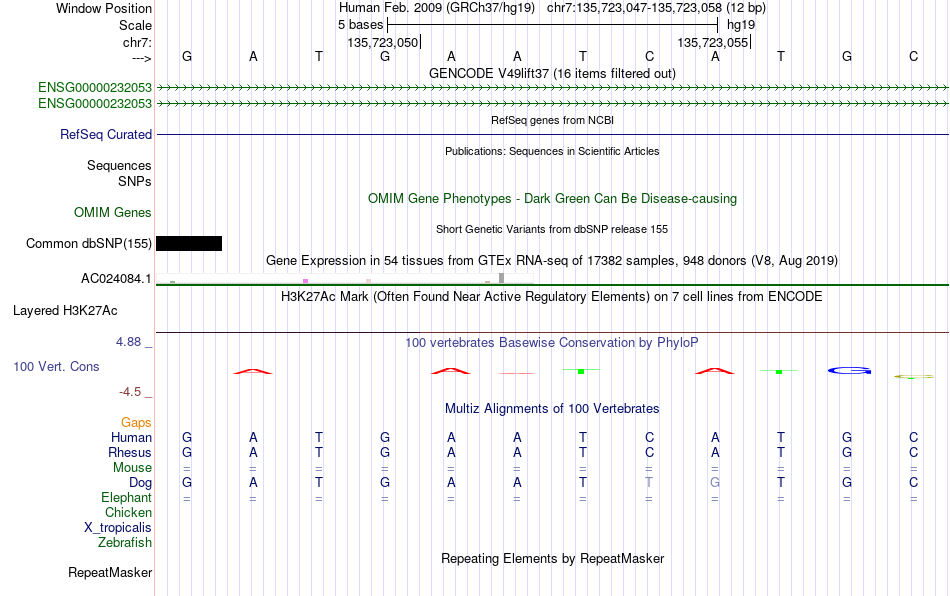
Task: Click the 135,723,050 ruler coordinate
Action: [x=383, y=42]
